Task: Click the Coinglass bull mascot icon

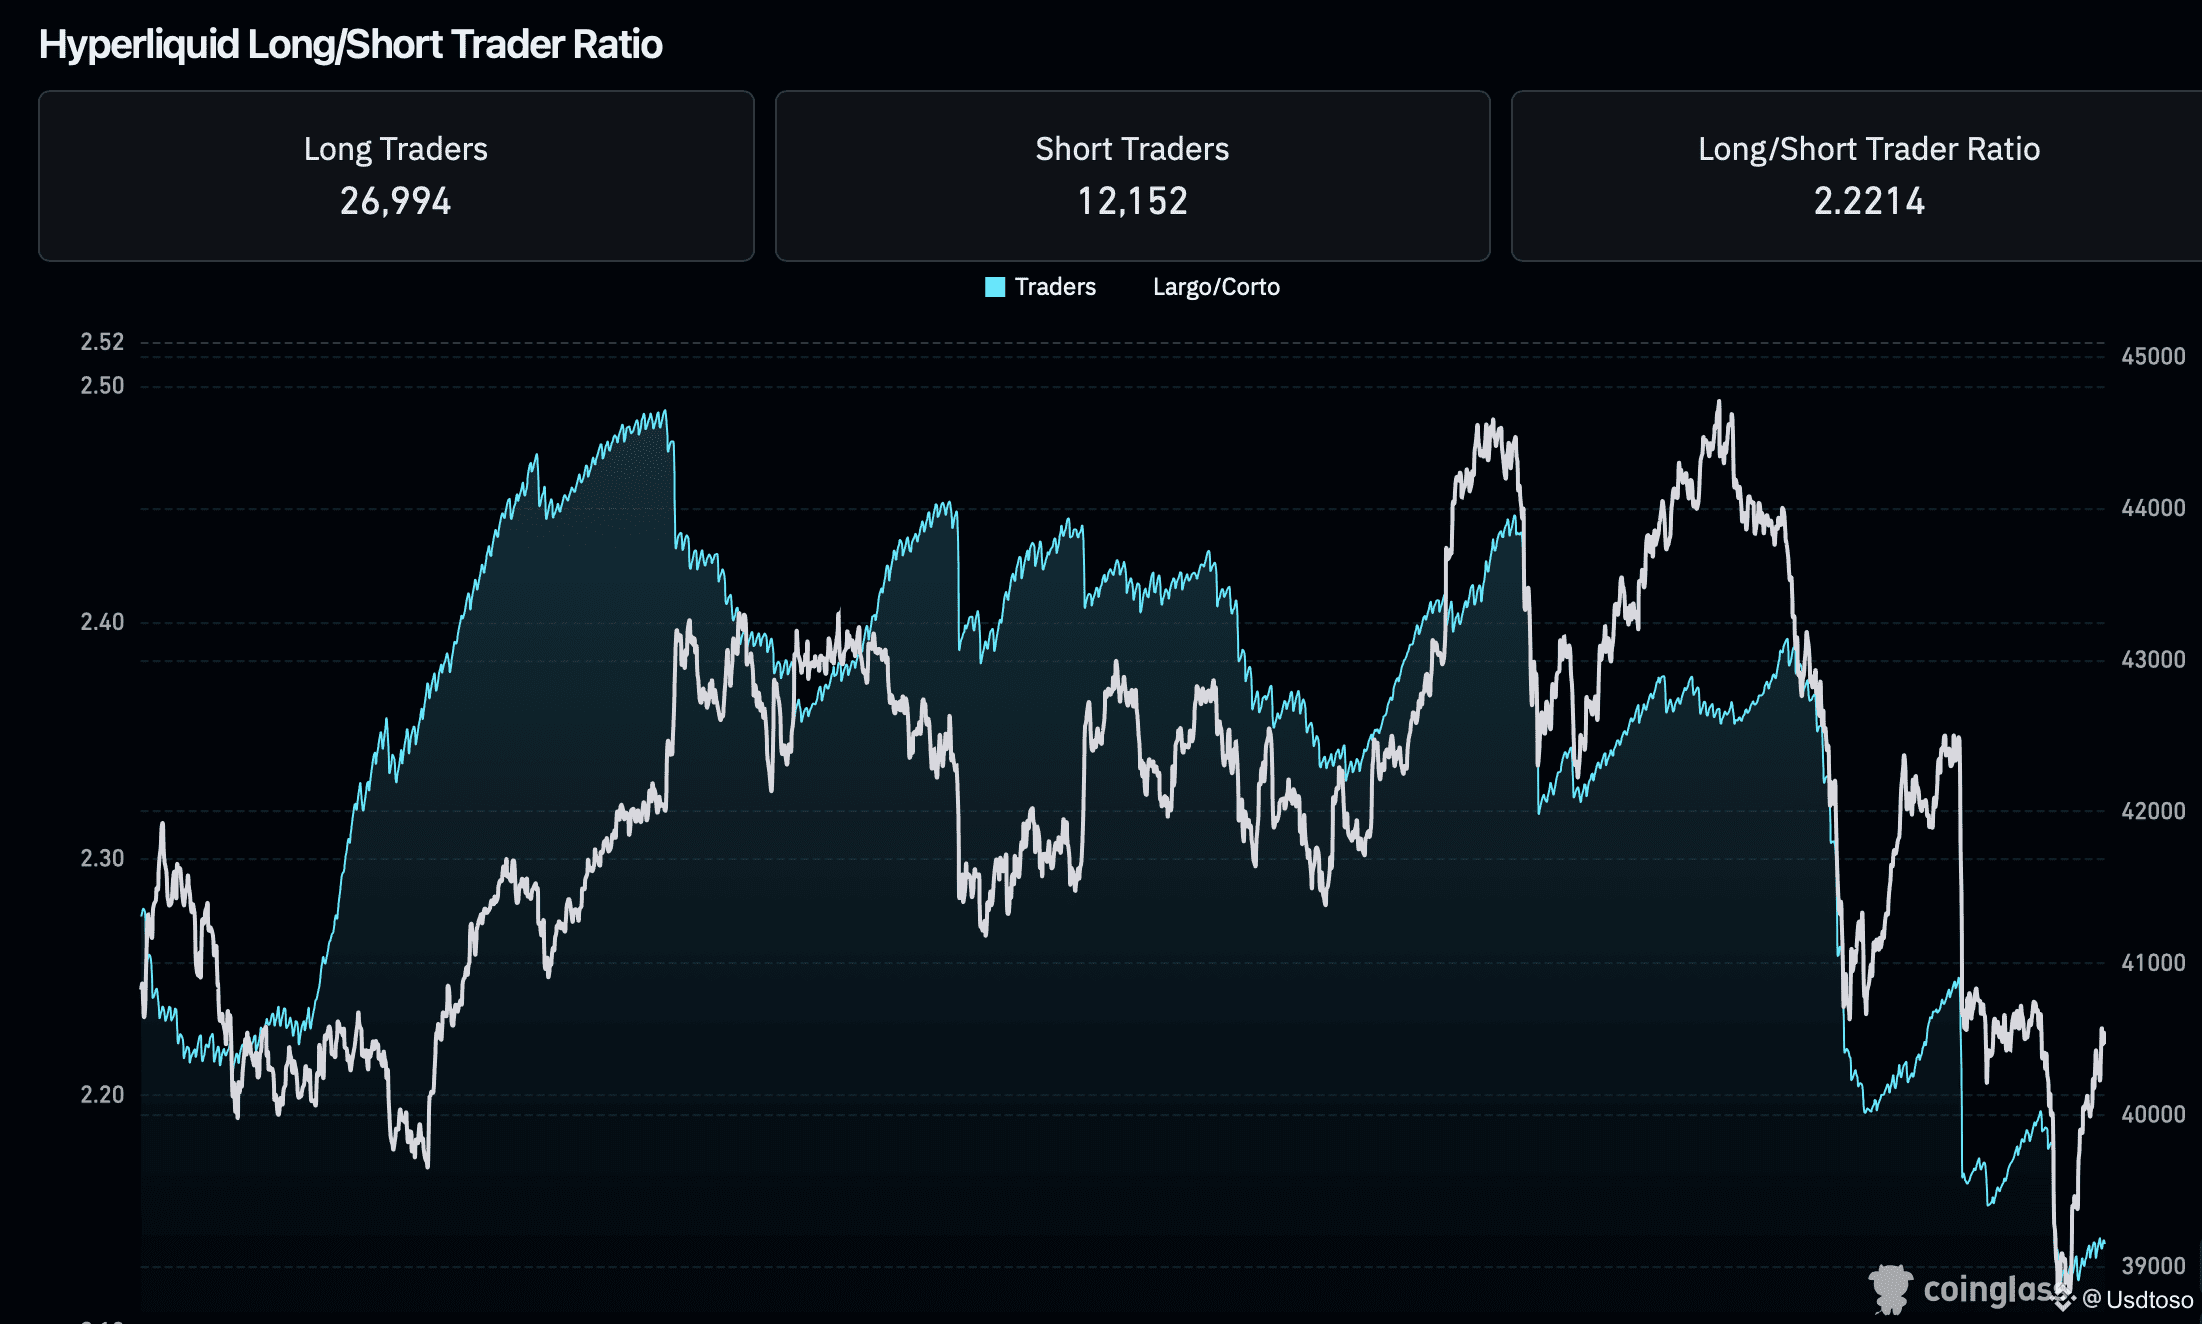Action: pyautogui.click(x=1890, y=1288)
